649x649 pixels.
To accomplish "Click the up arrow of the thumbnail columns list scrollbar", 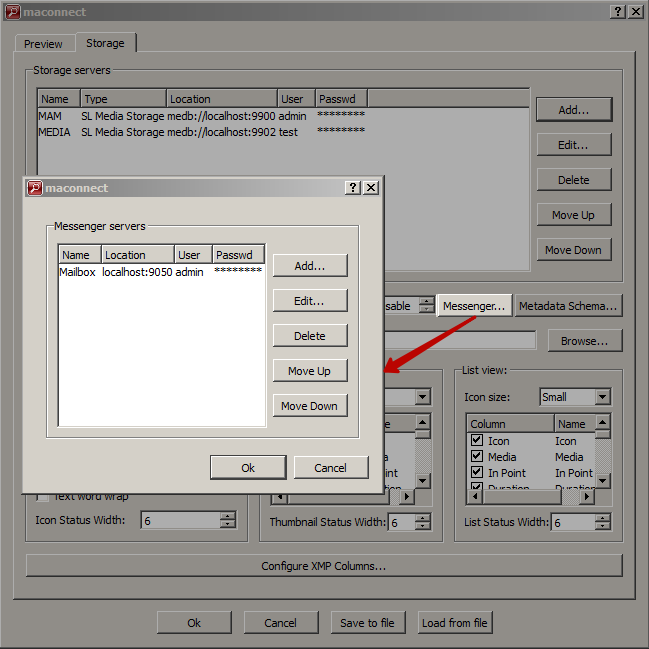I will point(423,422).
